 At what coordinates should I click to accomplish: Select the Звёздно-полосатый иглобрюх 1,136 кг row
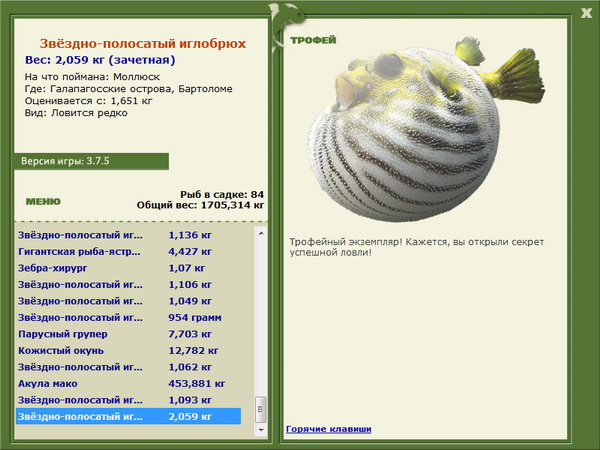(x=128, y=235)
